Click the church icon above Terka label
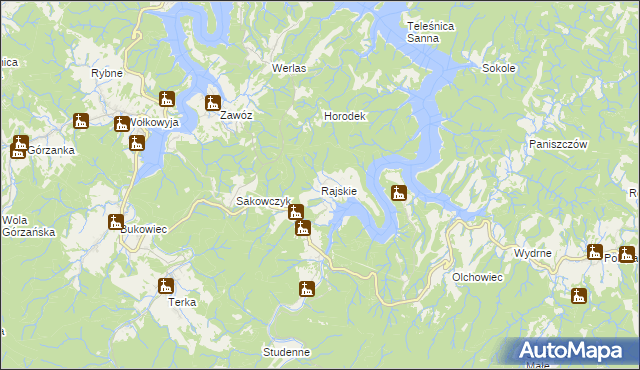640x370 pixels. click(x=166, y=286)
